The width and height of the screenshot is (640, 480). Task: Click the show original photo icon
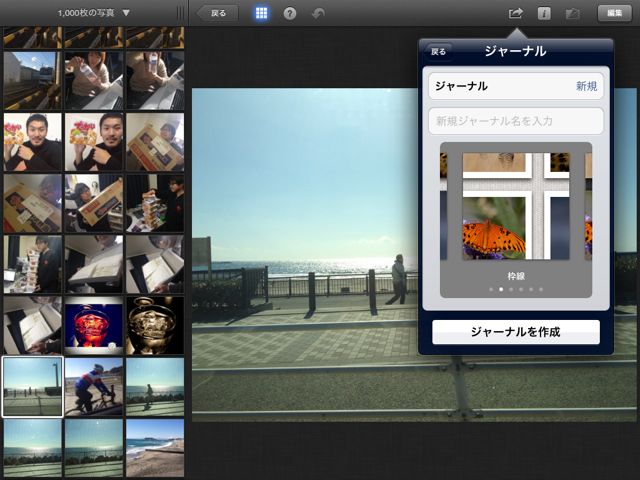point(573,14)
